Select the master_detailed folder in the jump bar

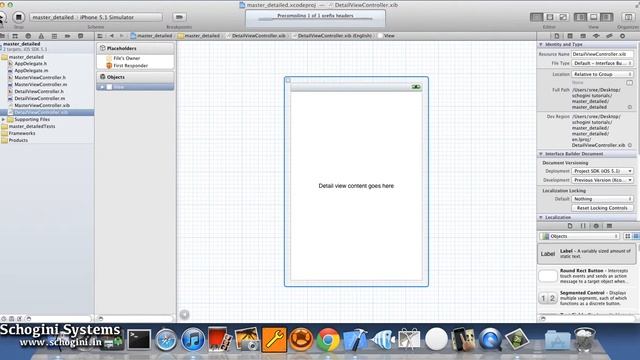click(x=199, y=36)
